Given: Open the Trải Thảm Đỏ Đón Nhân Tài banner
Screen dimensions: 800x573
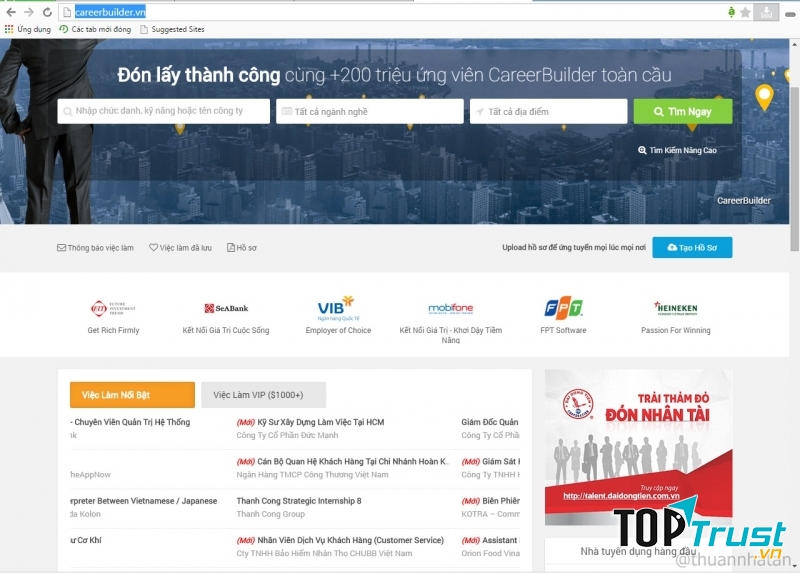Looking at the screenshot, I should [638, 447].
